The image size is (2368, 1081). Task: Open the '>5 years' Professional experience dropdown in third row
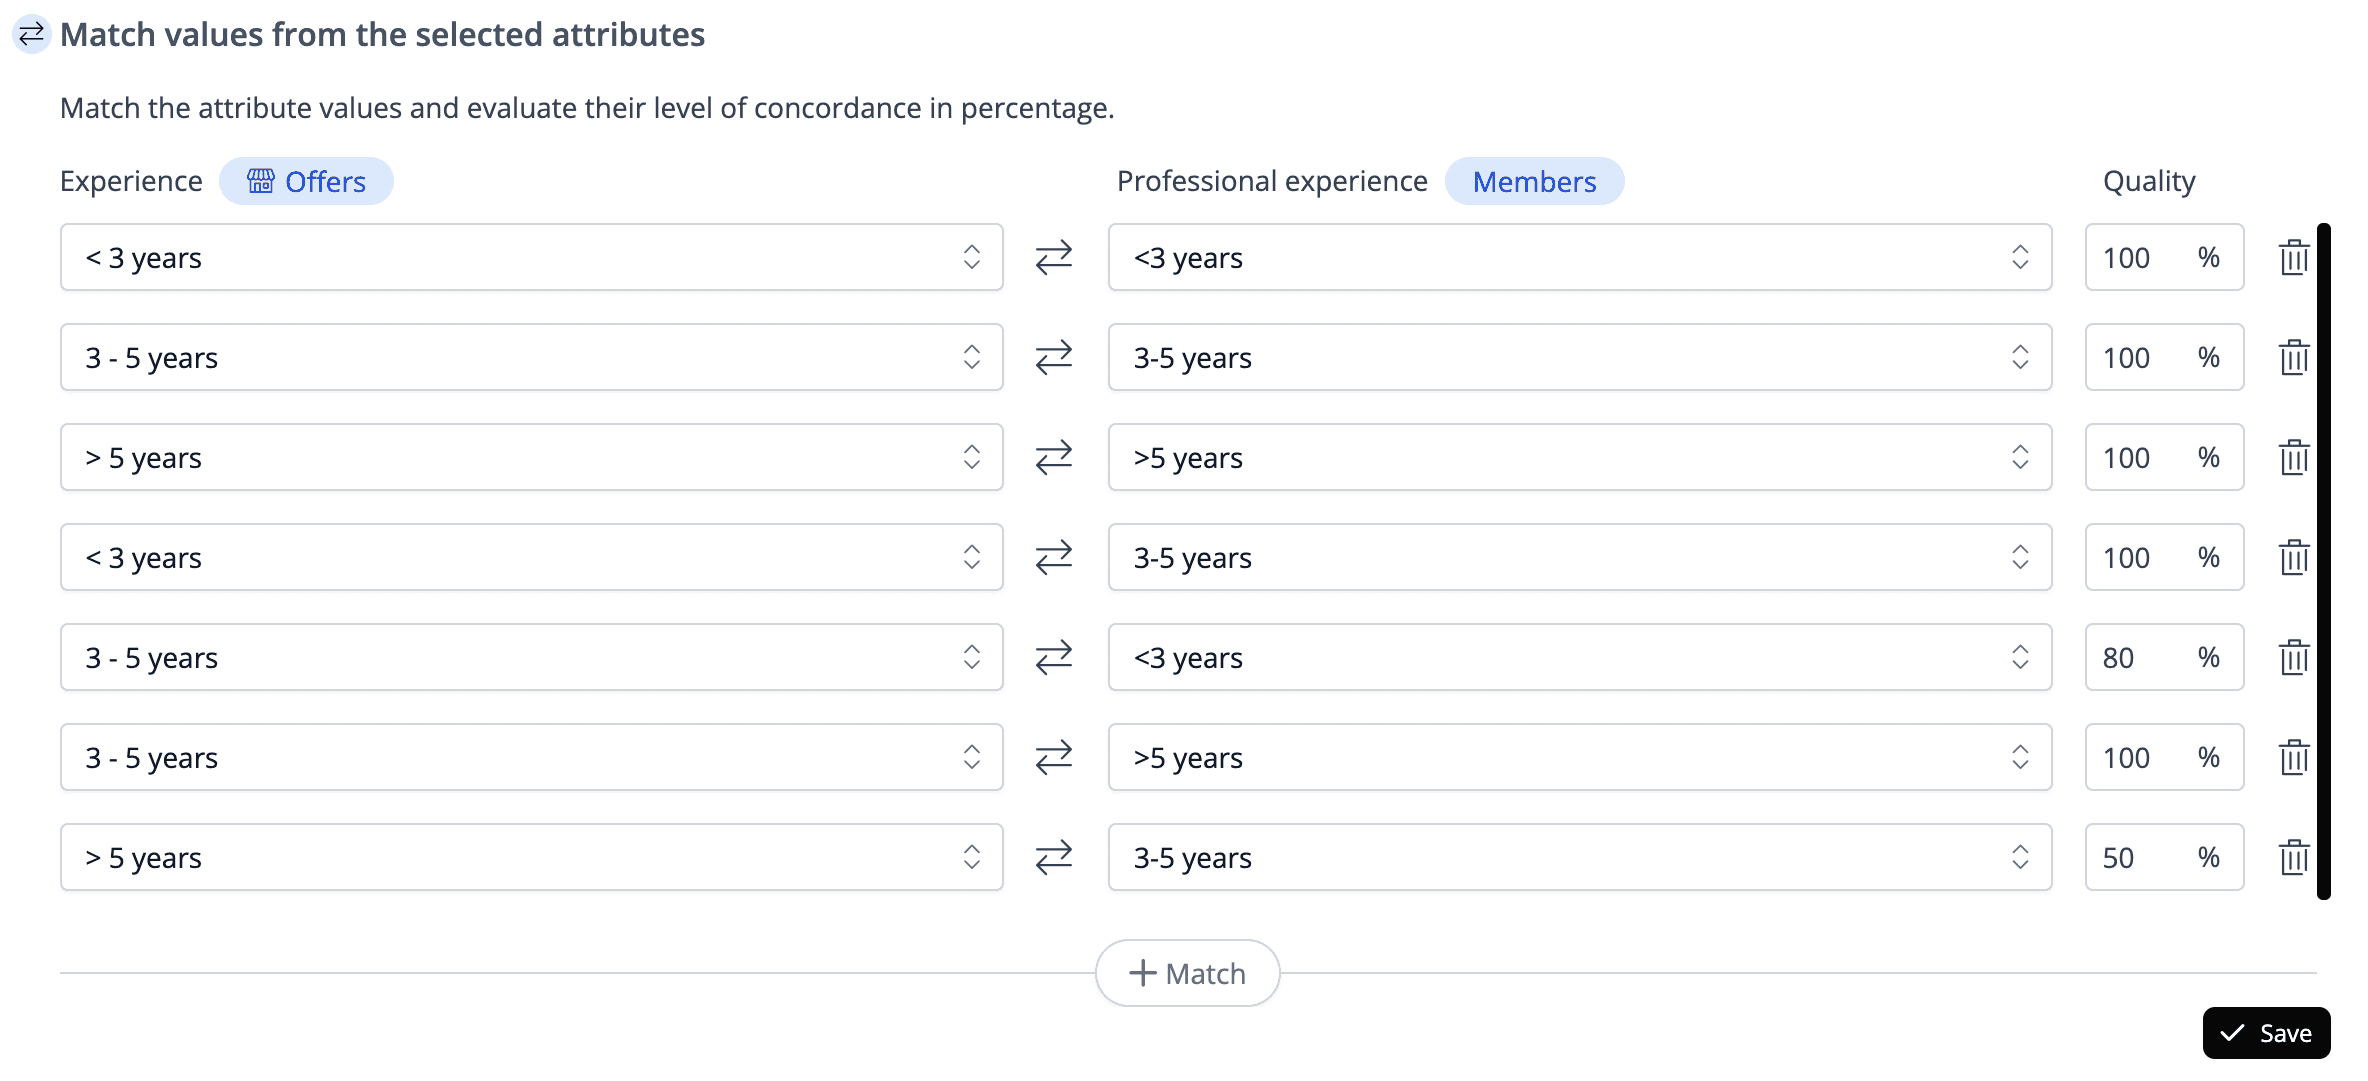tap(1579, 458)
